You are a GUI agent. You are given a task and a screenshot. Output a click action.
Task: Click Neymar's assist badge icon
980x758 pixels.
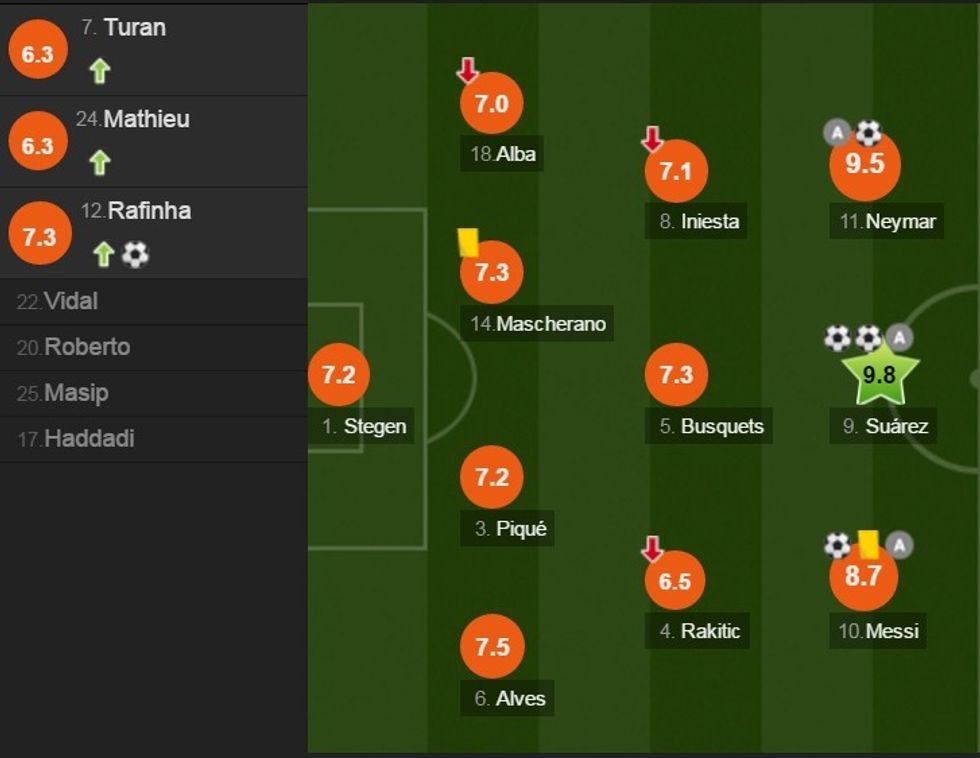[x=837, y=132]
